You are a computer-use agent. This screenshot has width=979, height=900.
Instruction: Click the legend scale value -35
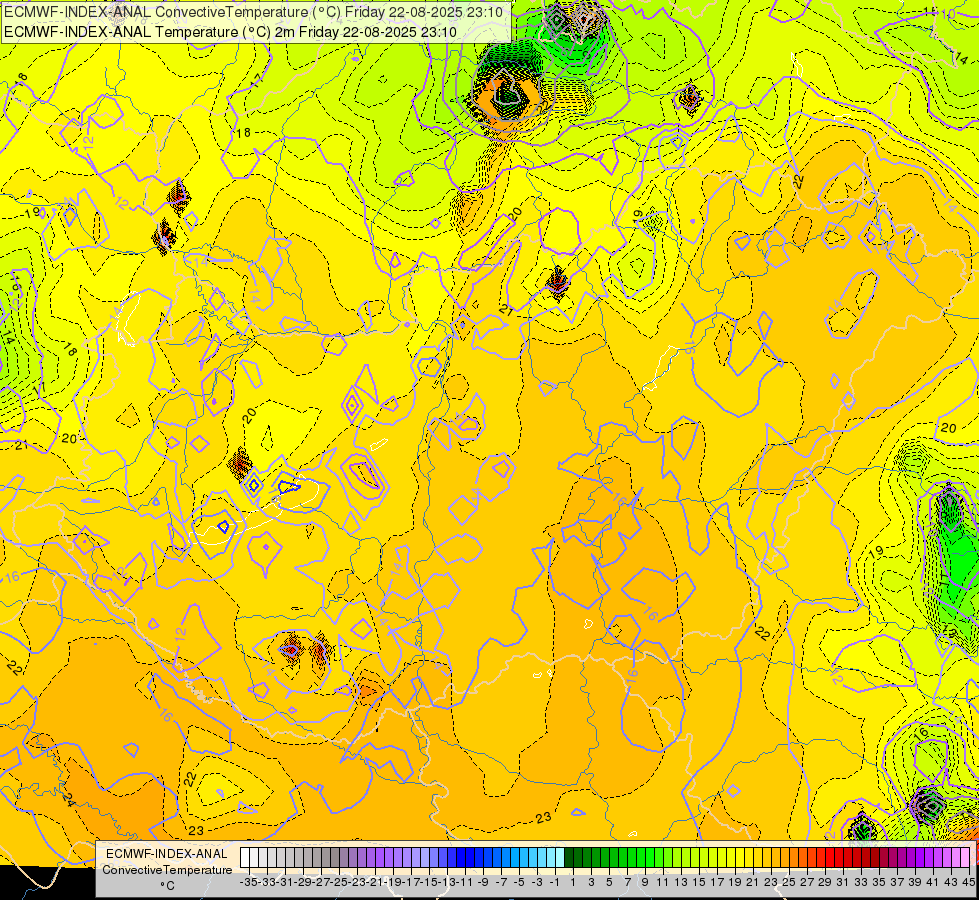[x=248, y=883]
